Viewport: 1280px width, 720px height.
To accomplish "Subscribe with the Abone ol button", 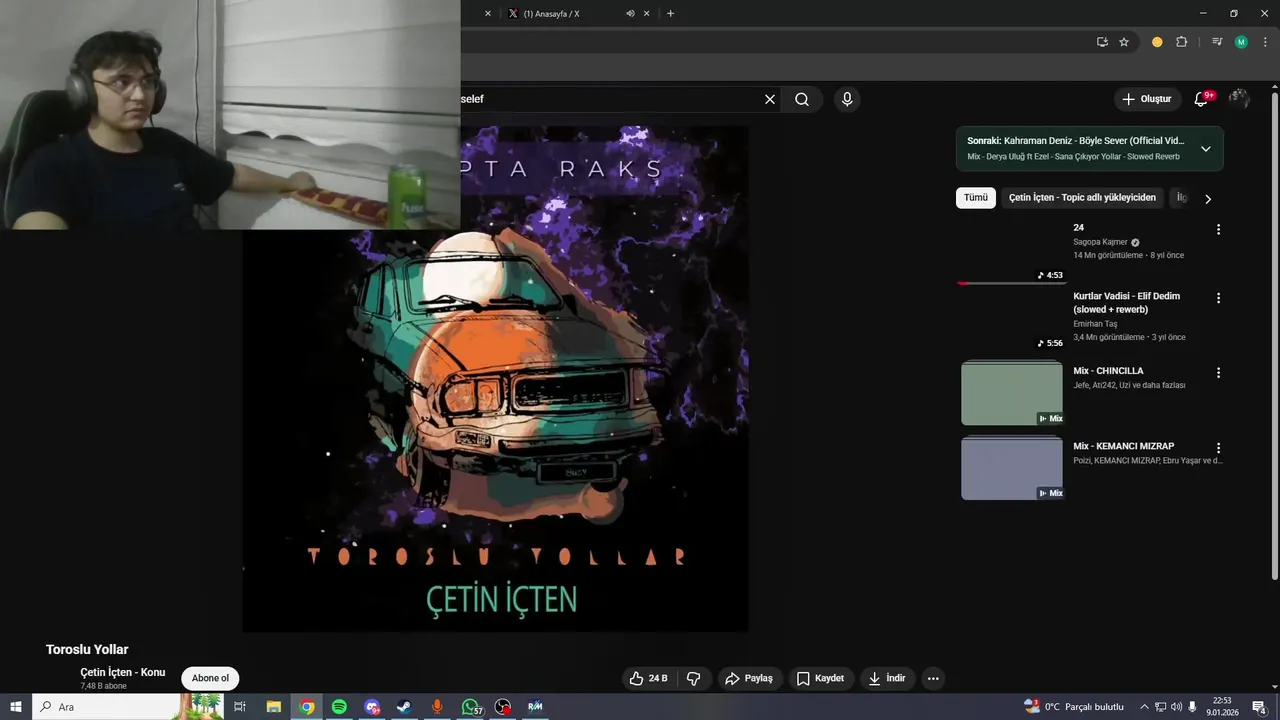I will (210, 678).
